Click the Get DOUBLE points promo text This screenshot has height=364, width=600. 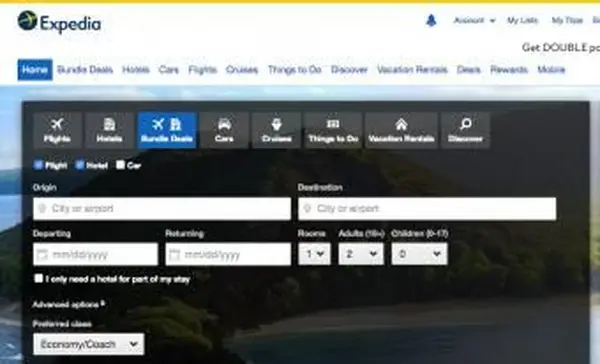click(x=561, y=47)
